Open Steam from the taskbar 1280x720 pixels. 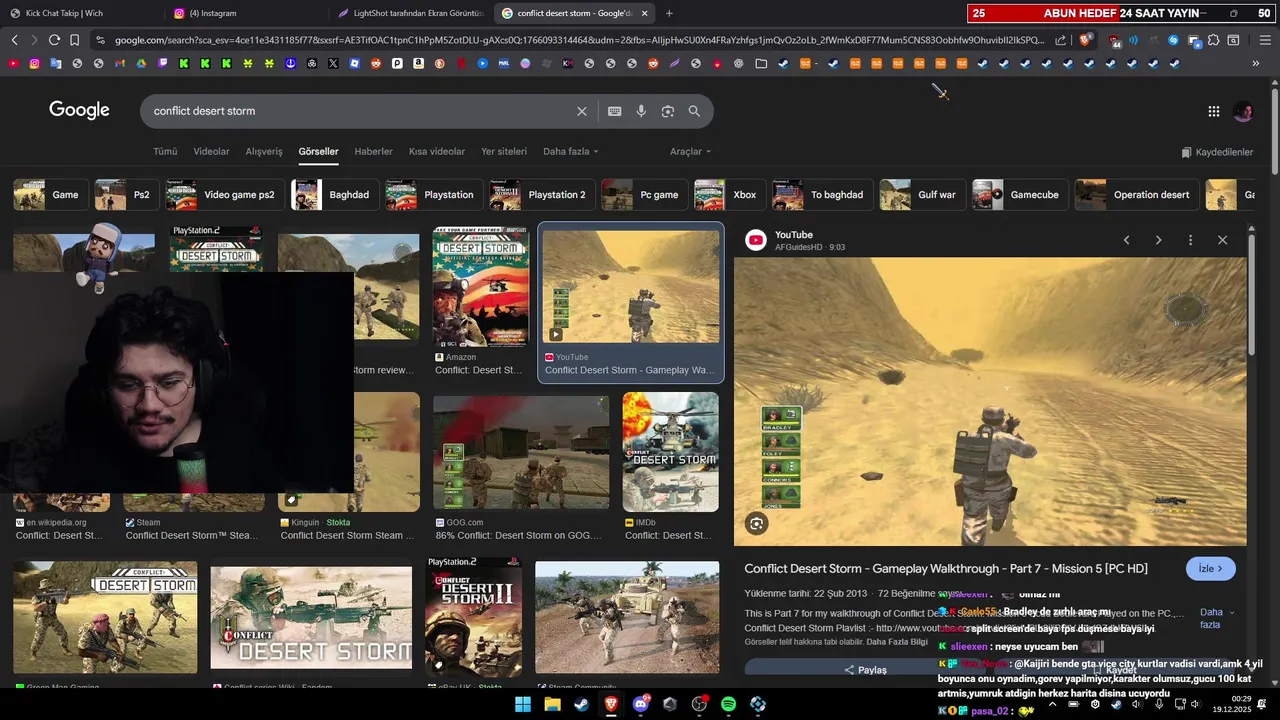click(x=581, y=704)
